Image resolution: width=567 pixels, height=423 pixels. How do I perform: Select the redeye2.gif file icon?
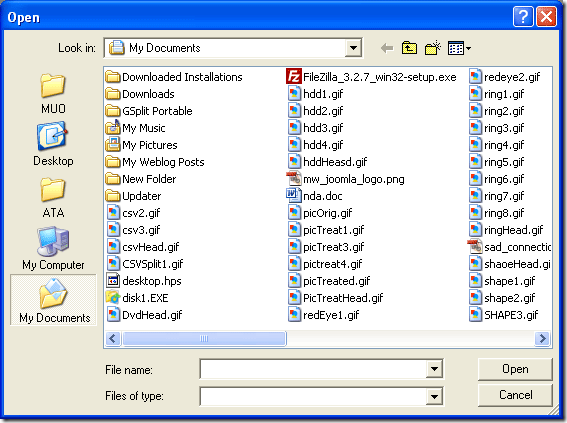(475, 77)
